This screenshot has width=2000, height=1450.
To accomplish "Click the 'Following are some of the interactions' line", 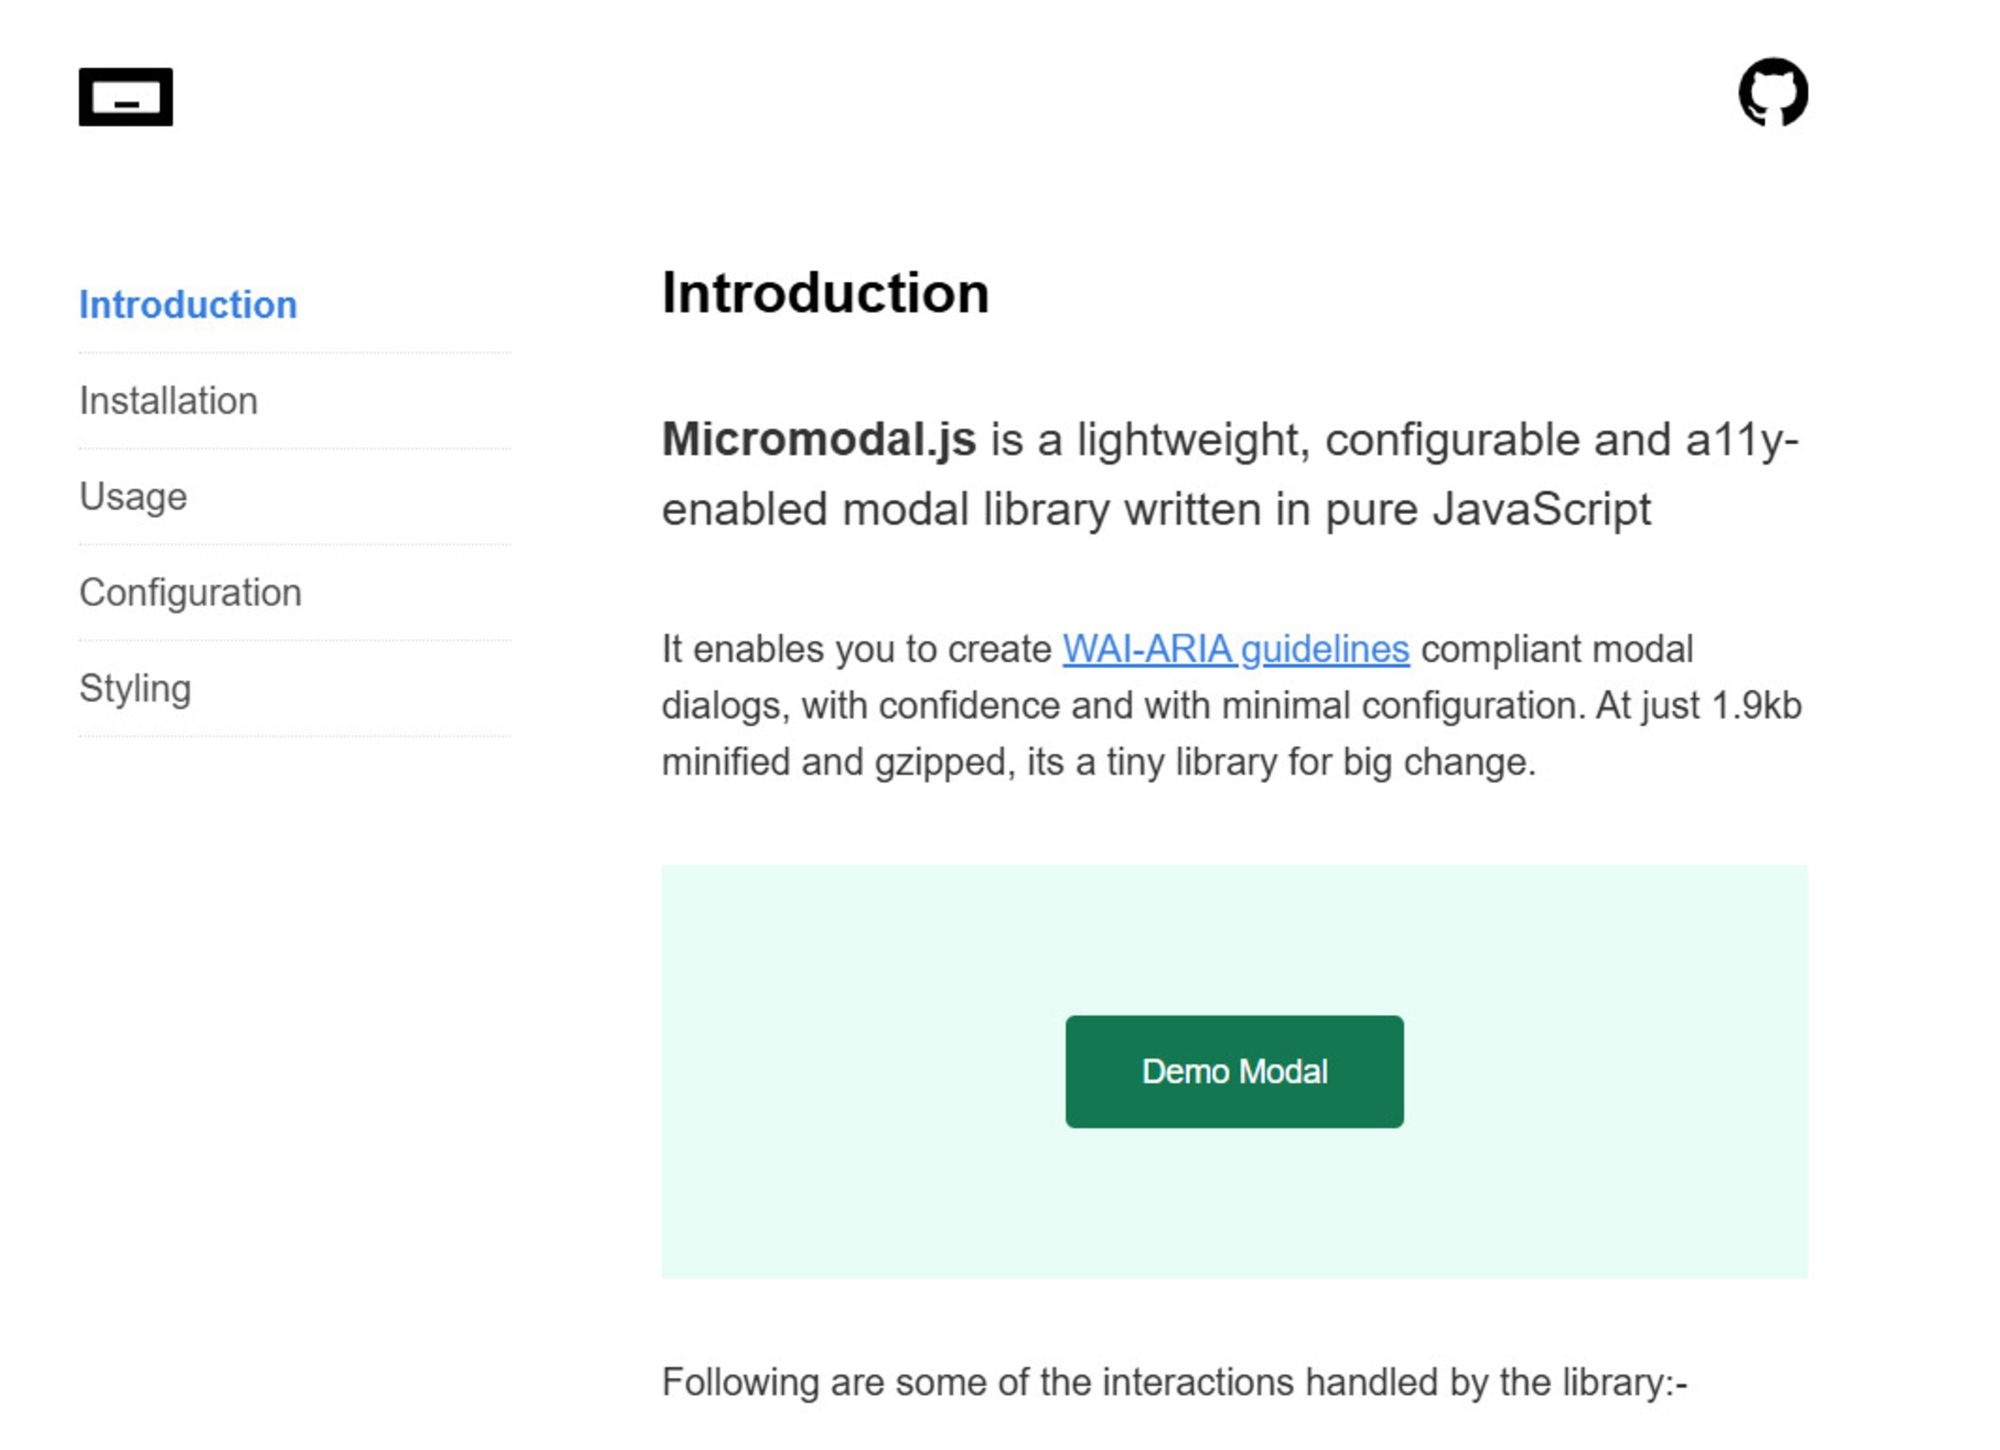I will (x=1174, y=1382).
